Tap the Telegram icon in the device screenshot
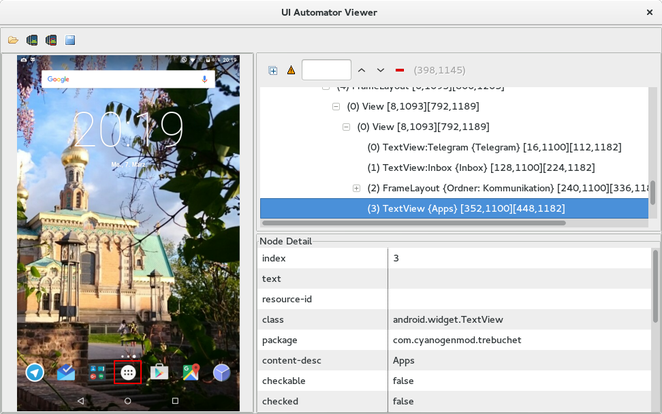This screenshot has height=414, width=662. (x=35, y=373)
